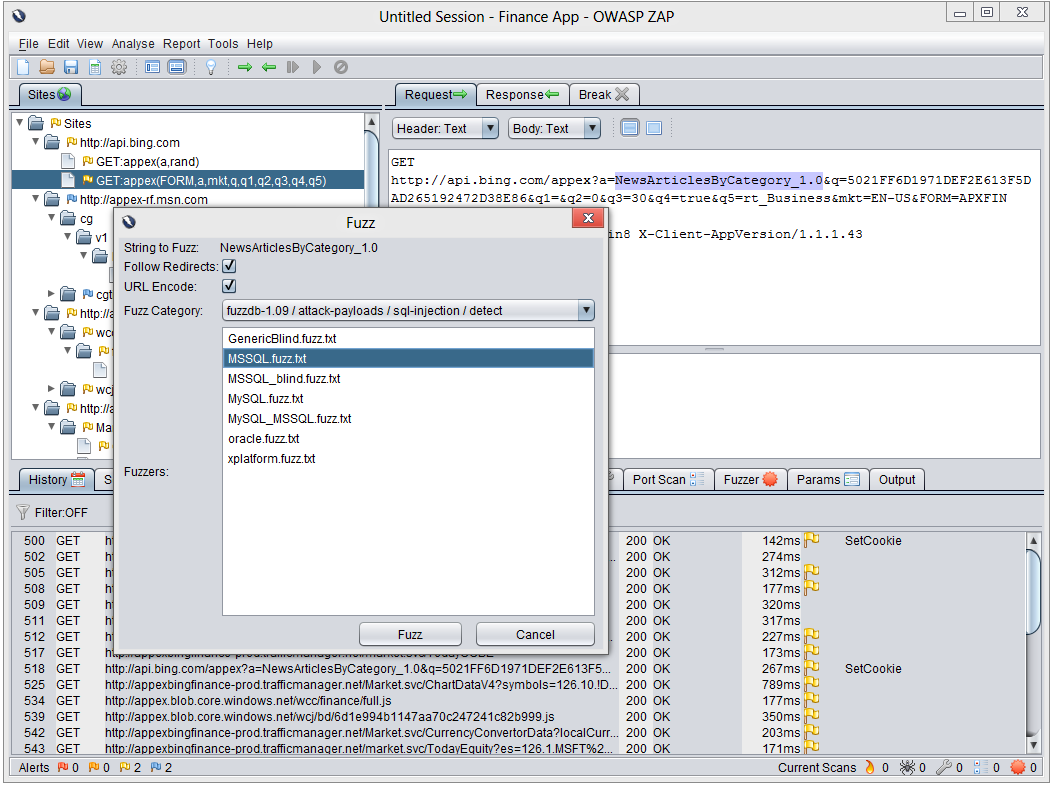Switch to the Port Scan tab

pos(668,480)
